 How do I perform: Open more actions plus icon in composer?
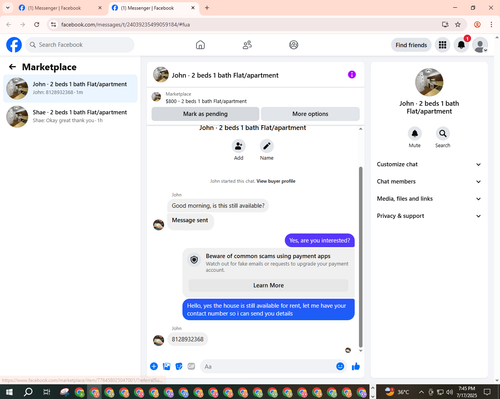pos(154,366)
